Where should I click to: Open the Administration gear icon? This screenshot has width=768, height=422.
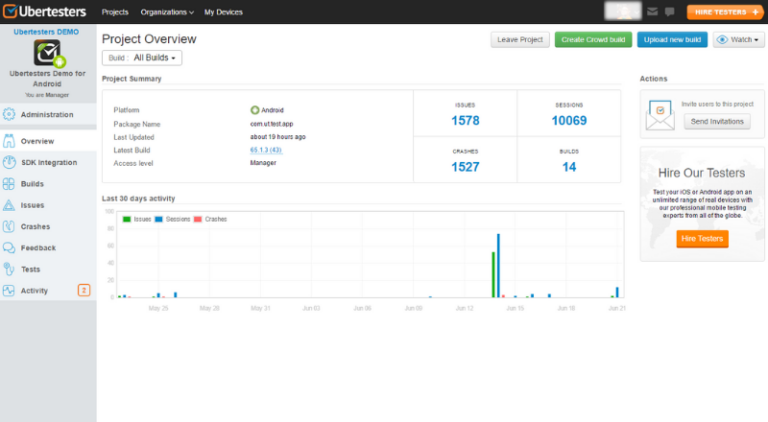[10, 115]
